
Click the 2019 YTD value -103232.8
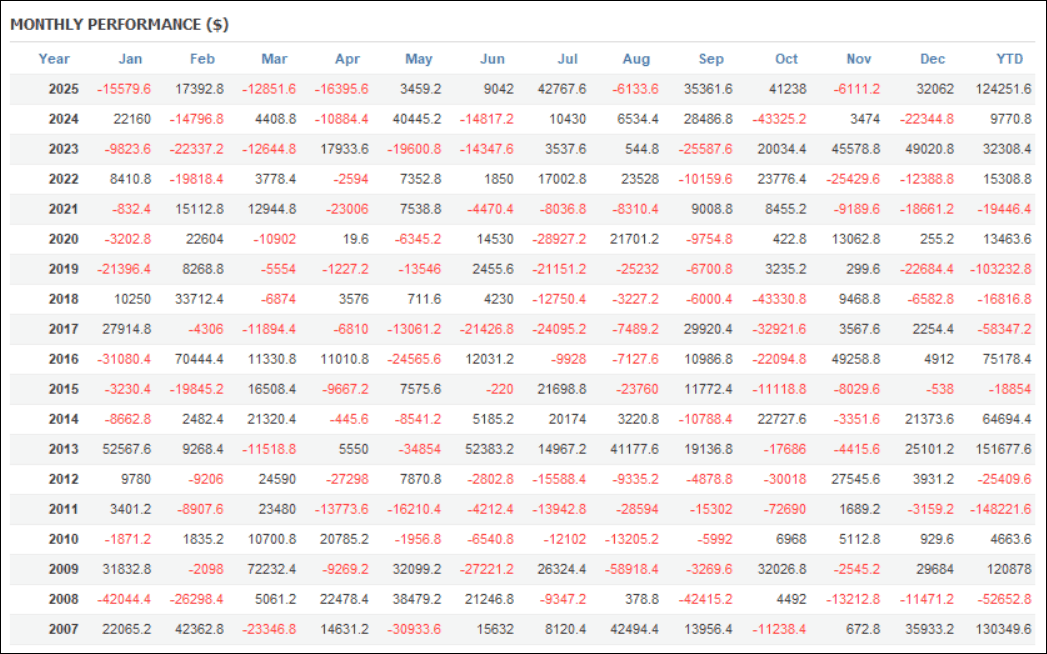coord(999,269)
